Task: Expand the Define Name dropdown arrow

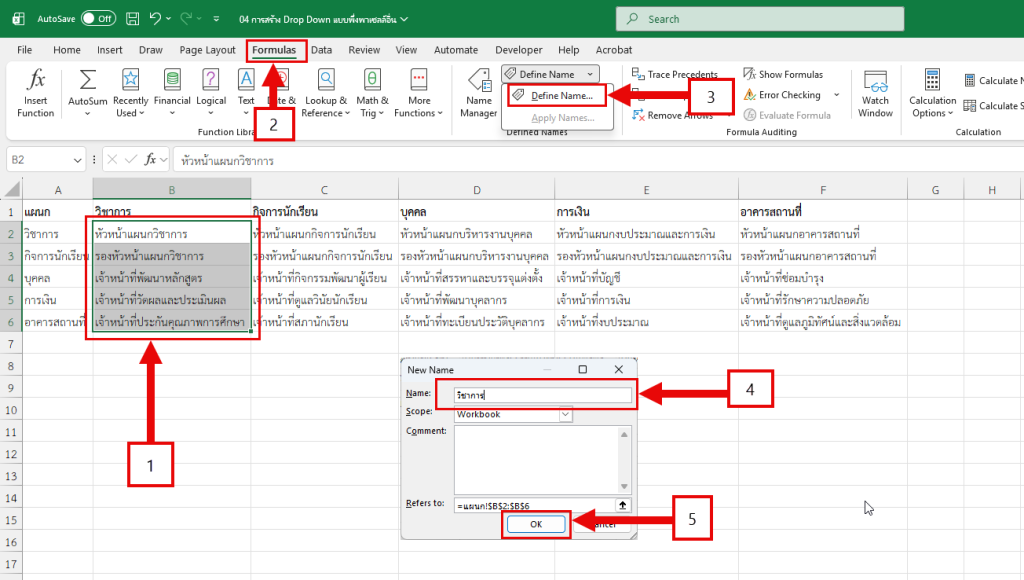Action: point(590,74)
